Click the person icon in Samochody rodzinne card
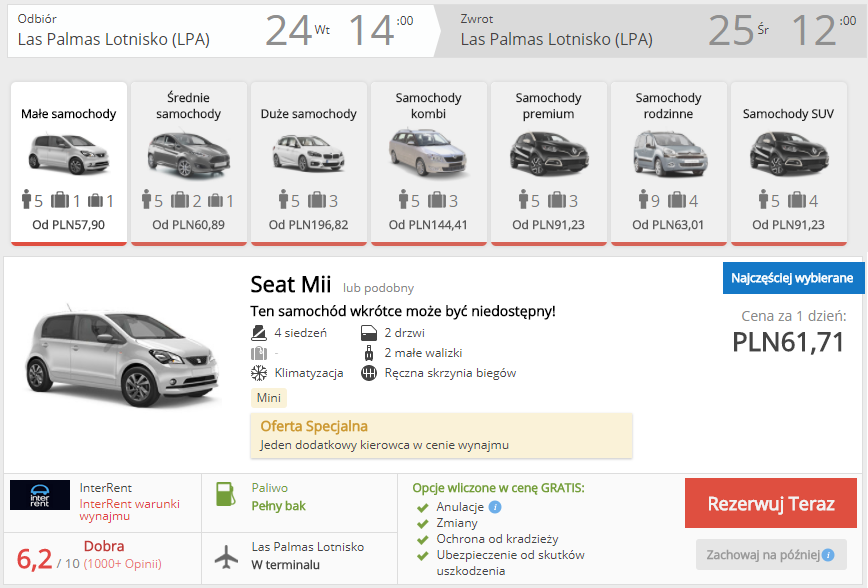Image resolution: width=868 pixels, height=588 pixels. (x=643, y=199)
